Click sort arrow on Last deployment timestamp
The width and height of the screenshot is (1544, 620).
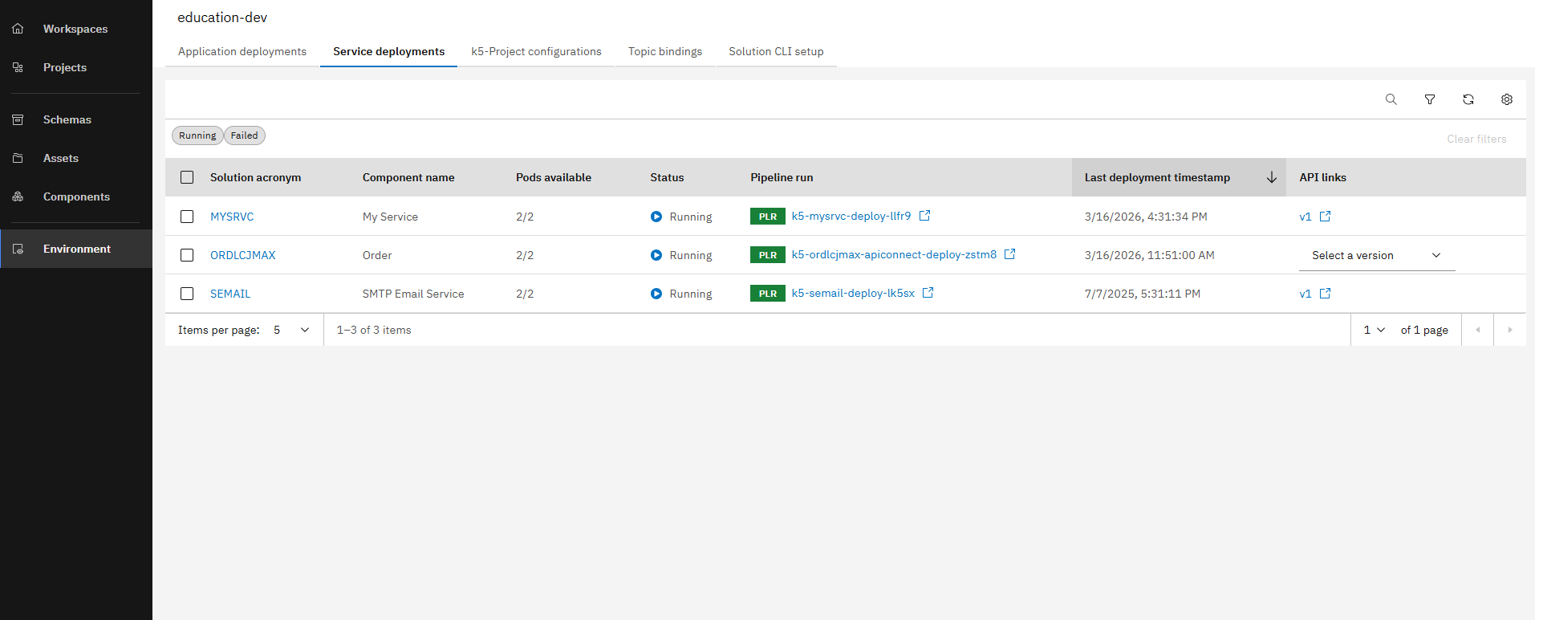[1271, 177]
